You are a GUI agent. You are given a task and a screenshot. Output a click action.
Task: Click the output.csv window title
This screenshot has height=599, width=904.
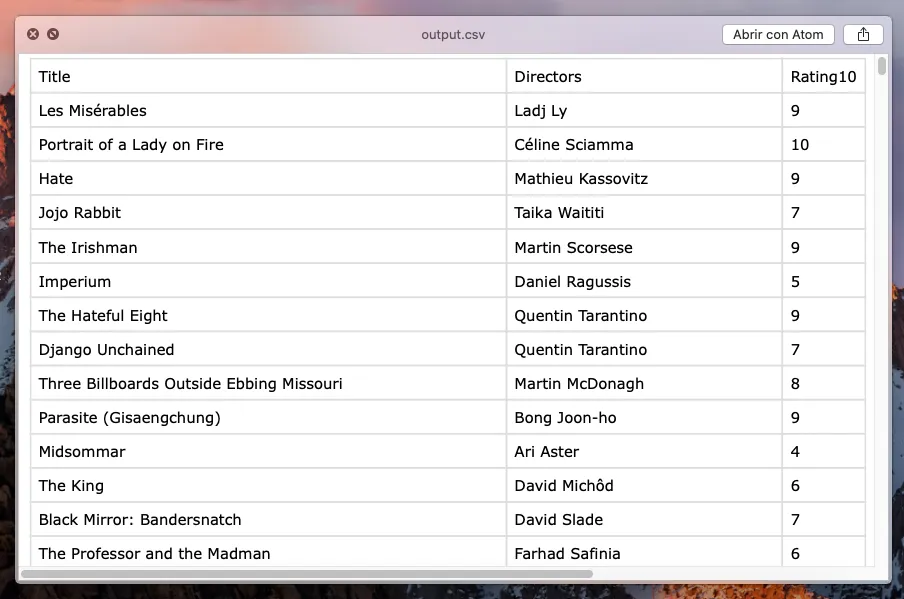click(x=453, y=35)
